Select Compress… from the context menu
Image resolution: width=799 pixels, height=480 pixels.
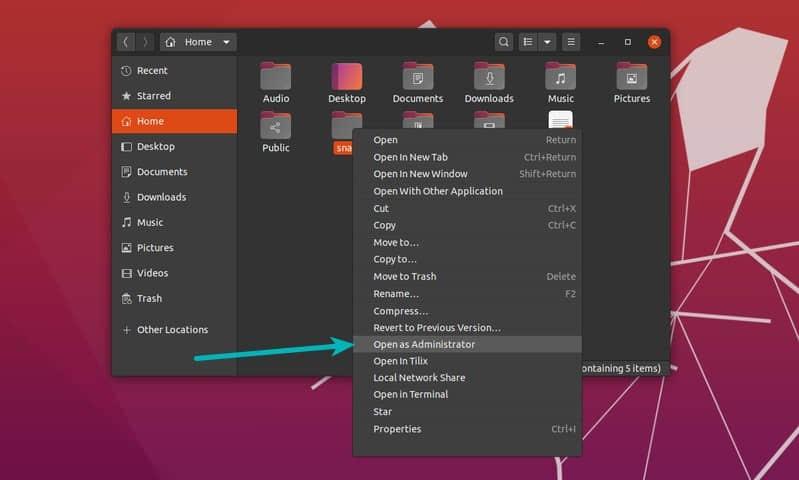[400, 311]
